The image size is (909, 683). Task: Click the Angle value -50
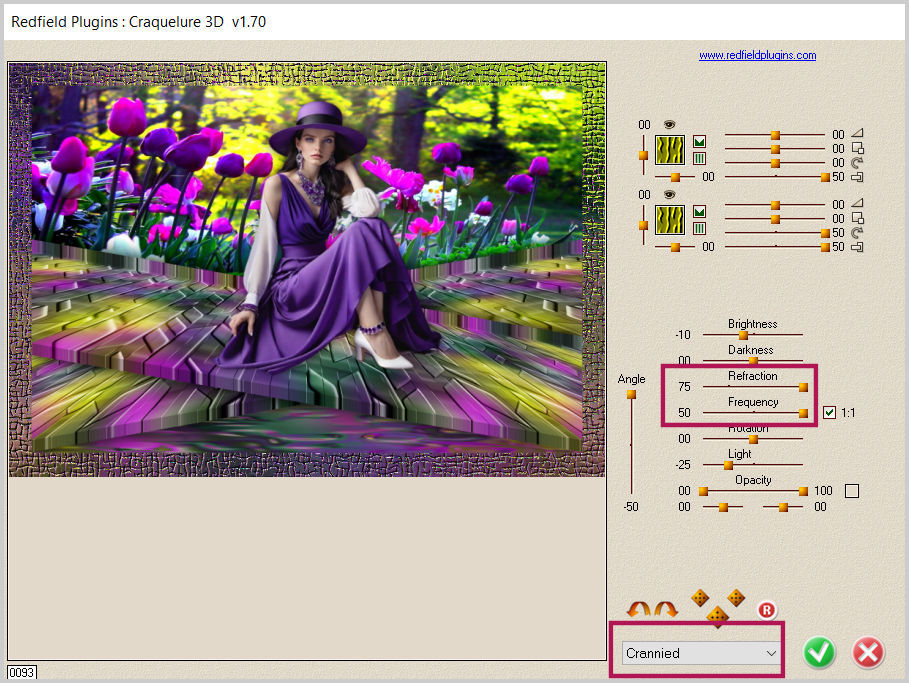pyautogui.click(x=631, y=507)
